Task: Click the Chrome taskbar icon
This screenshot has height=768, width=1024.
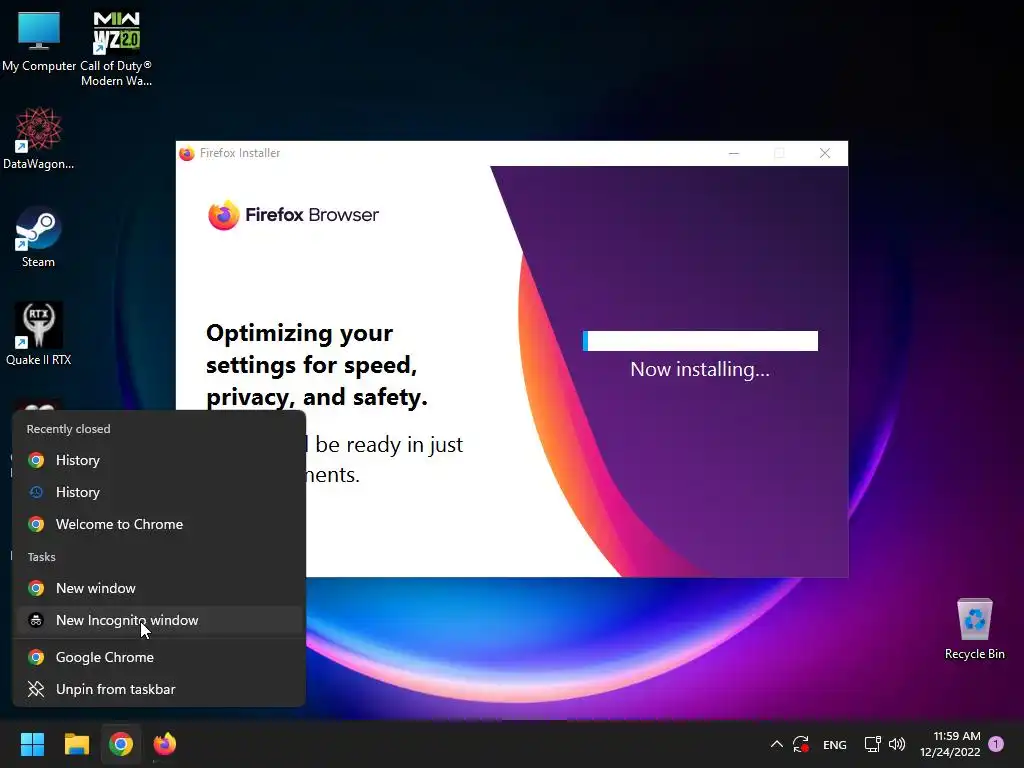Action: click(x=121, y=744)
